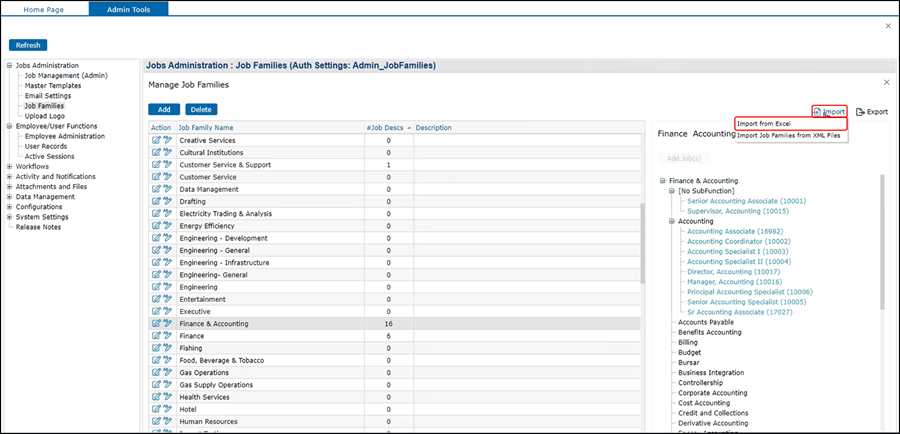Collapse the Accounting subfunction node
The image size is (900, 434).
click(x=673, y=221)
